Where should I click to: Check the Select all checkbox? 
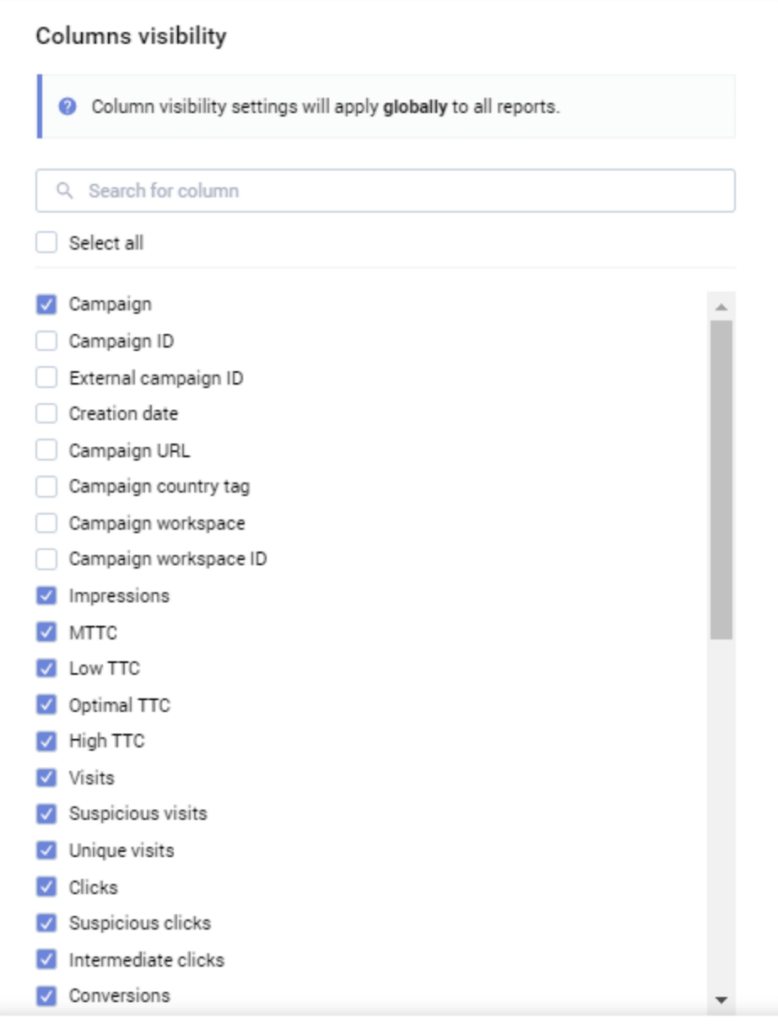pyautogui.click(x=46, y=243)
